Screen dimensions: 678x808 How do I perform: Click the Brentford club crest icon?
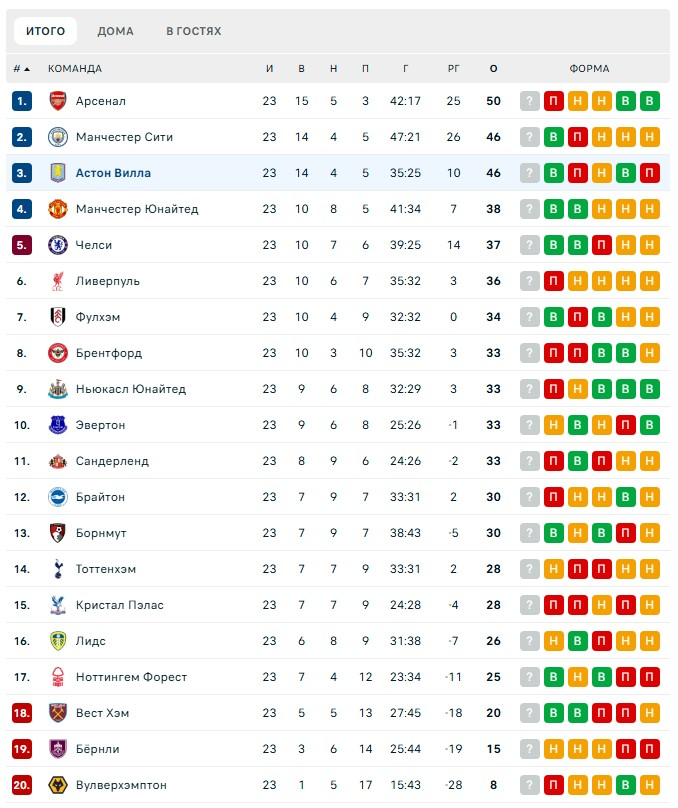57,353
